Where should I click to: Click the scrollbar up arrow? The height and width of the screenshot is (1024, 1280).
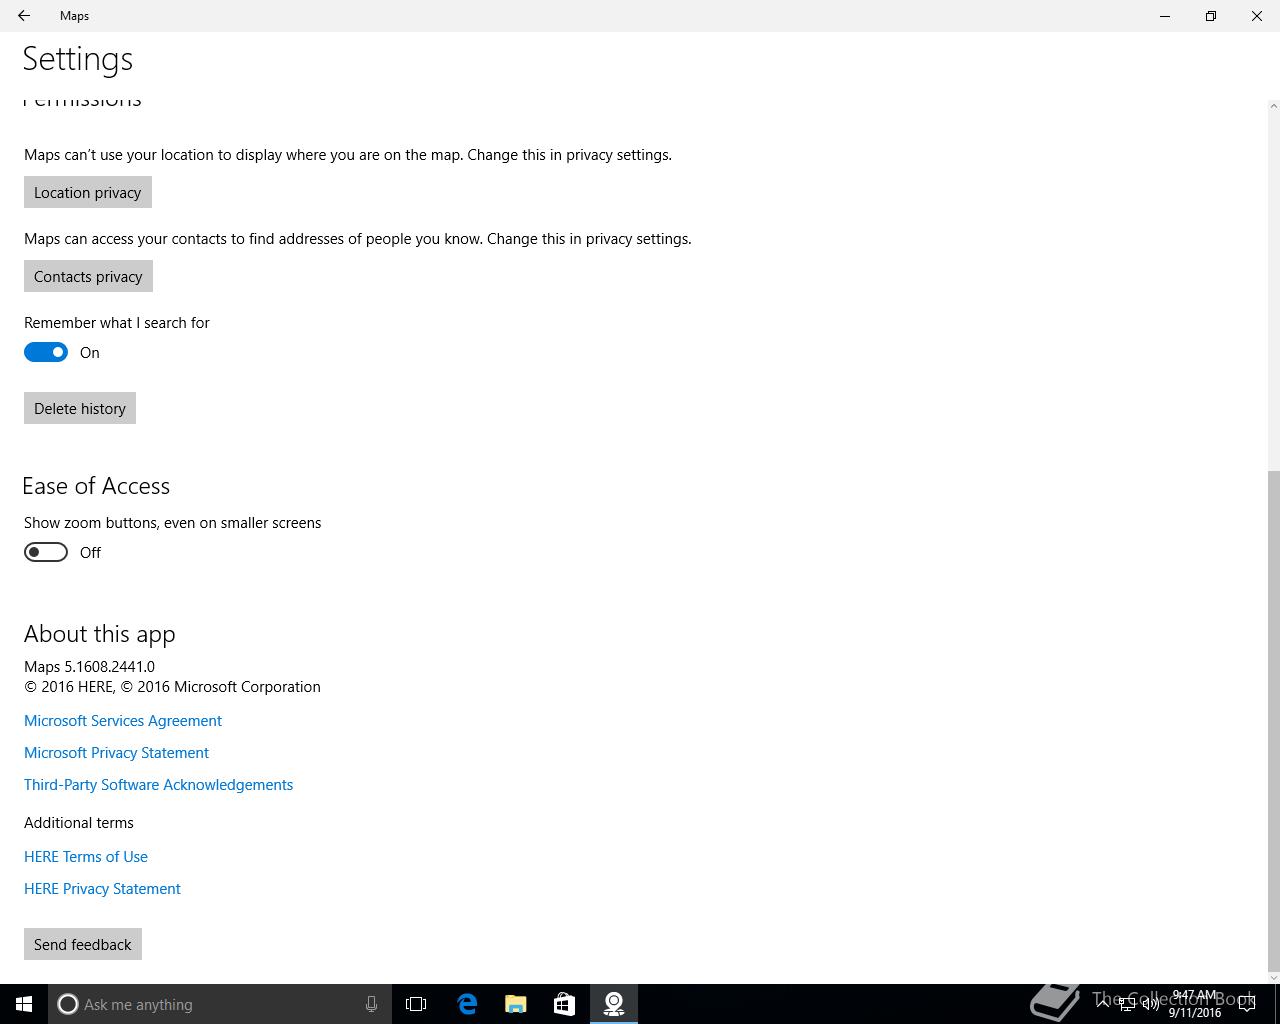[1273, 105]
